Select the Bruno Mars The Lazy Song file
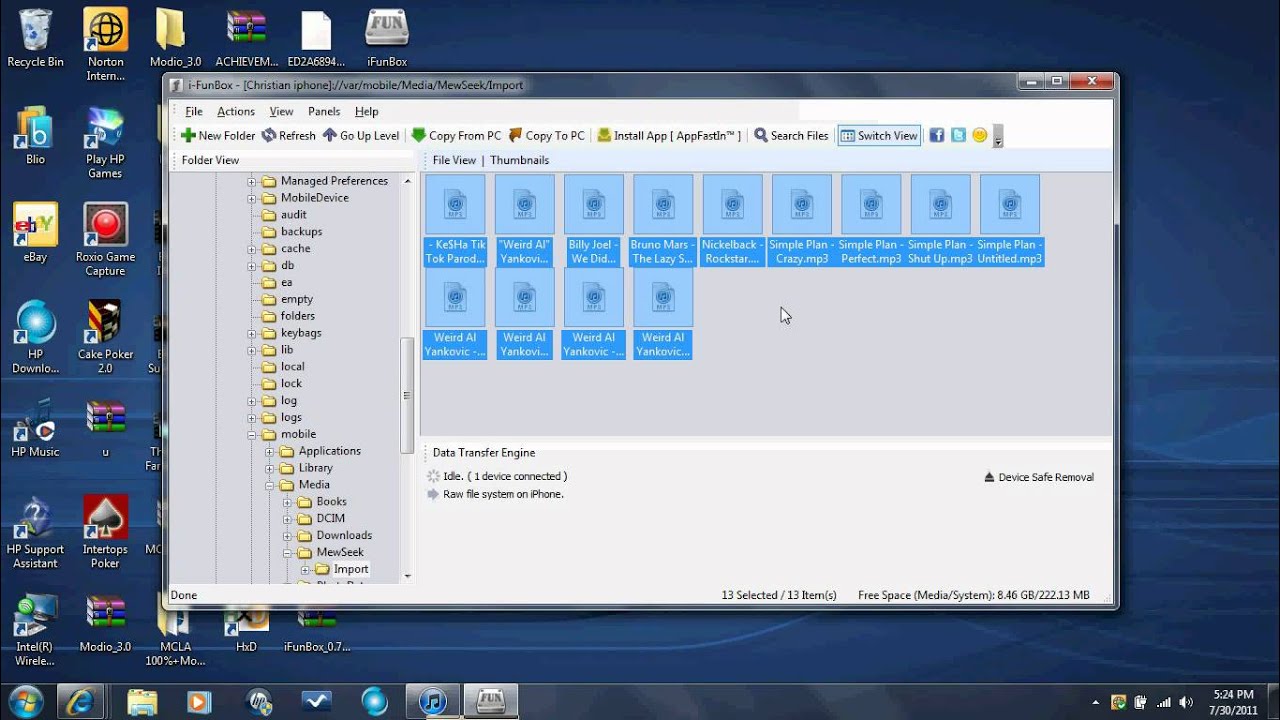This screenshot has height=720, width=1280. (x=663, y=221)
